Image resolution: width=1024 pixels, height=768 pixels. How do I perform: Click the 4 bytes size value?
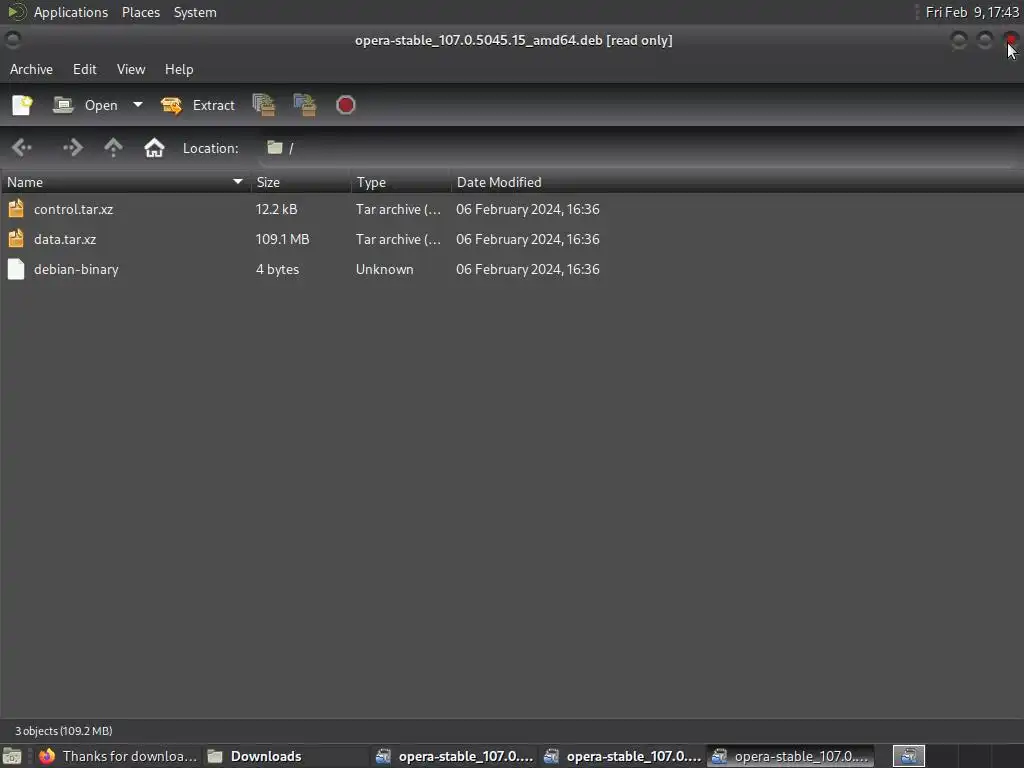277,269
